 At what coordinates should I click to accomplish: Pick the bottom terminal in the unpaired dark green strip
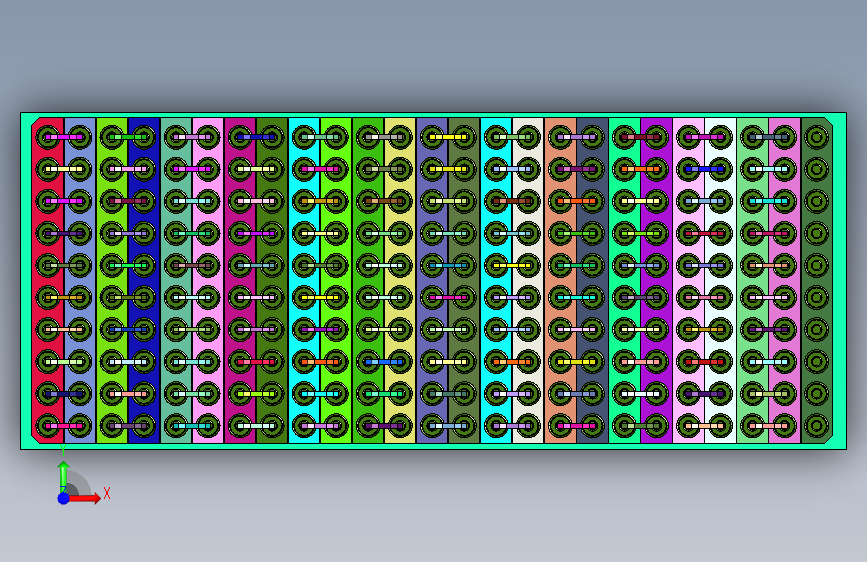pyautogui.click(x=817, y=426)
